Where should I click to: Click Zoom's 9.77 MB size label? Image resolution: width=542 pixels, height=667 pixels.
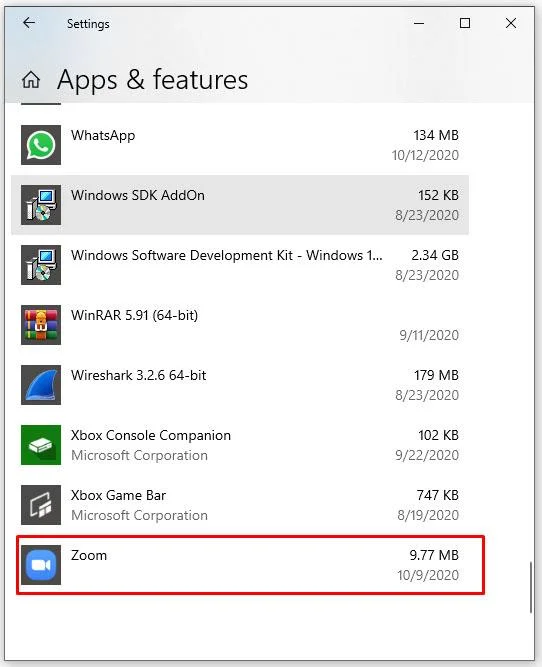434,555
